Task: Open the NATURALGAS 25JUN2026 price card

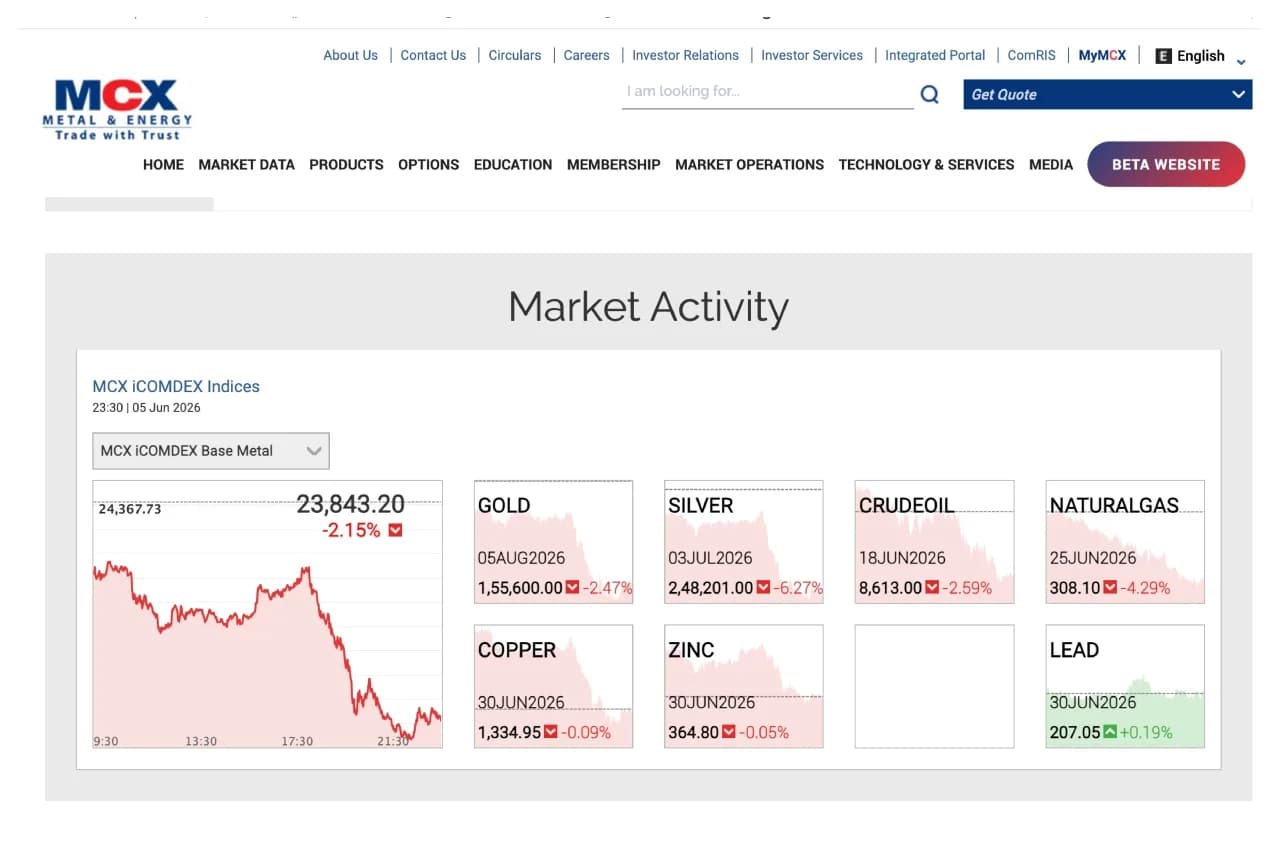Action: [x=1125, y=542]
